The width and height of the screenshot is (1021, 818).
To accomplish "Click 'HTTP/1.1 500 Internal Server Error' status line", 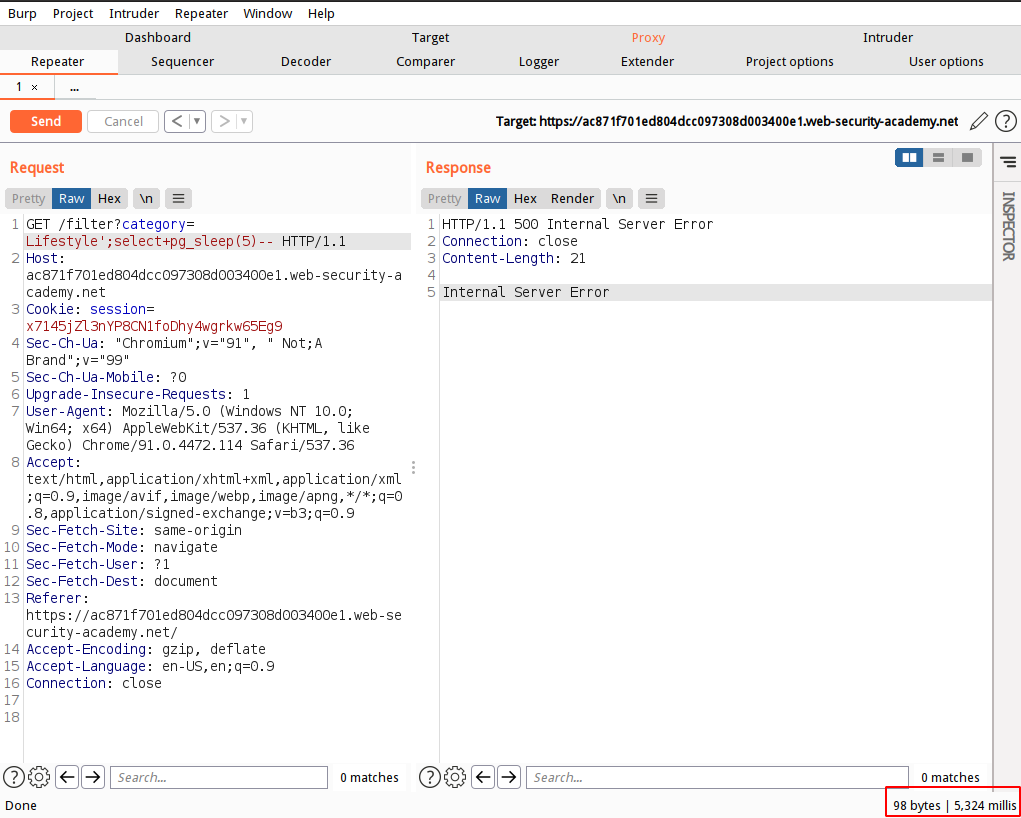I will click(578, 224).
